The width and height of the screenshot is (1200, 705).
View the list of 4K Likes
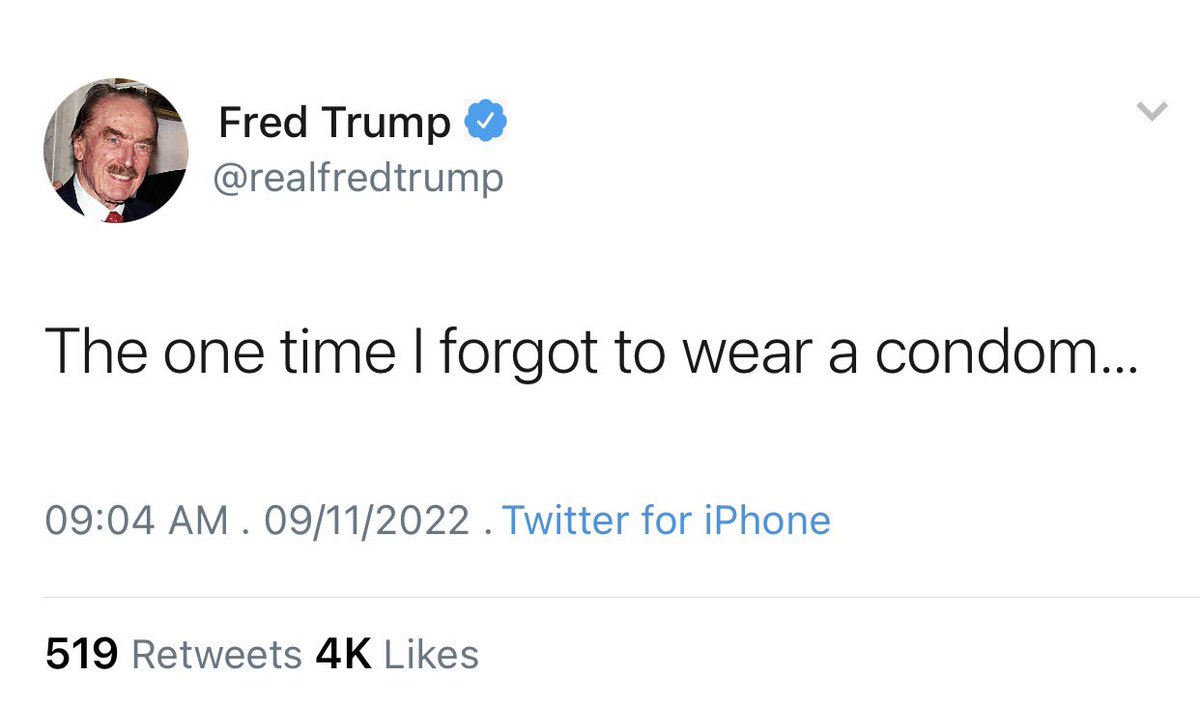pos(397,655)
